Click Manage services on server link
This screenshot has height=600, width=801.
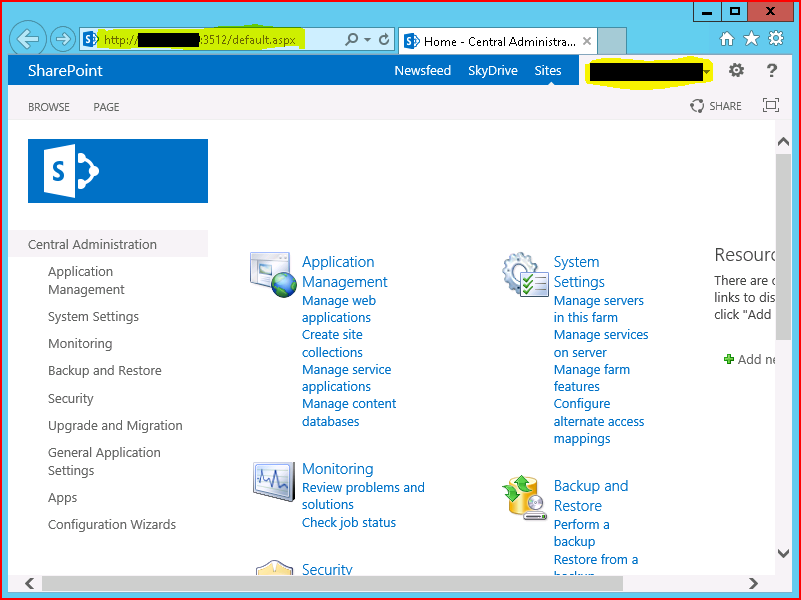(601, 343)
